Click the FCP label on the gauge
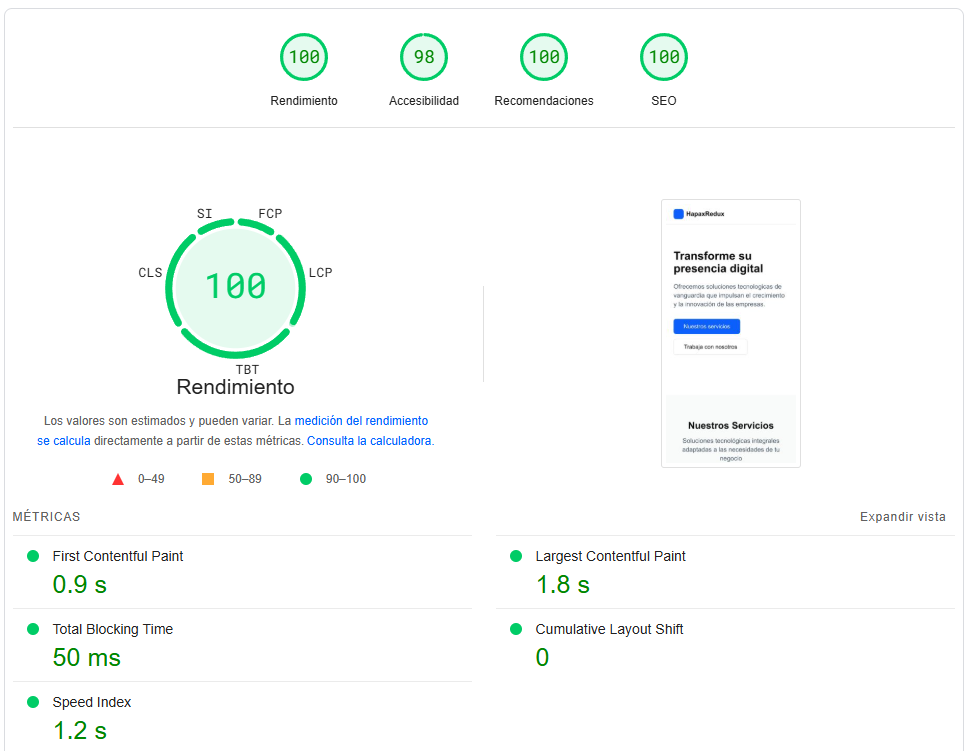 pos(270,214)
